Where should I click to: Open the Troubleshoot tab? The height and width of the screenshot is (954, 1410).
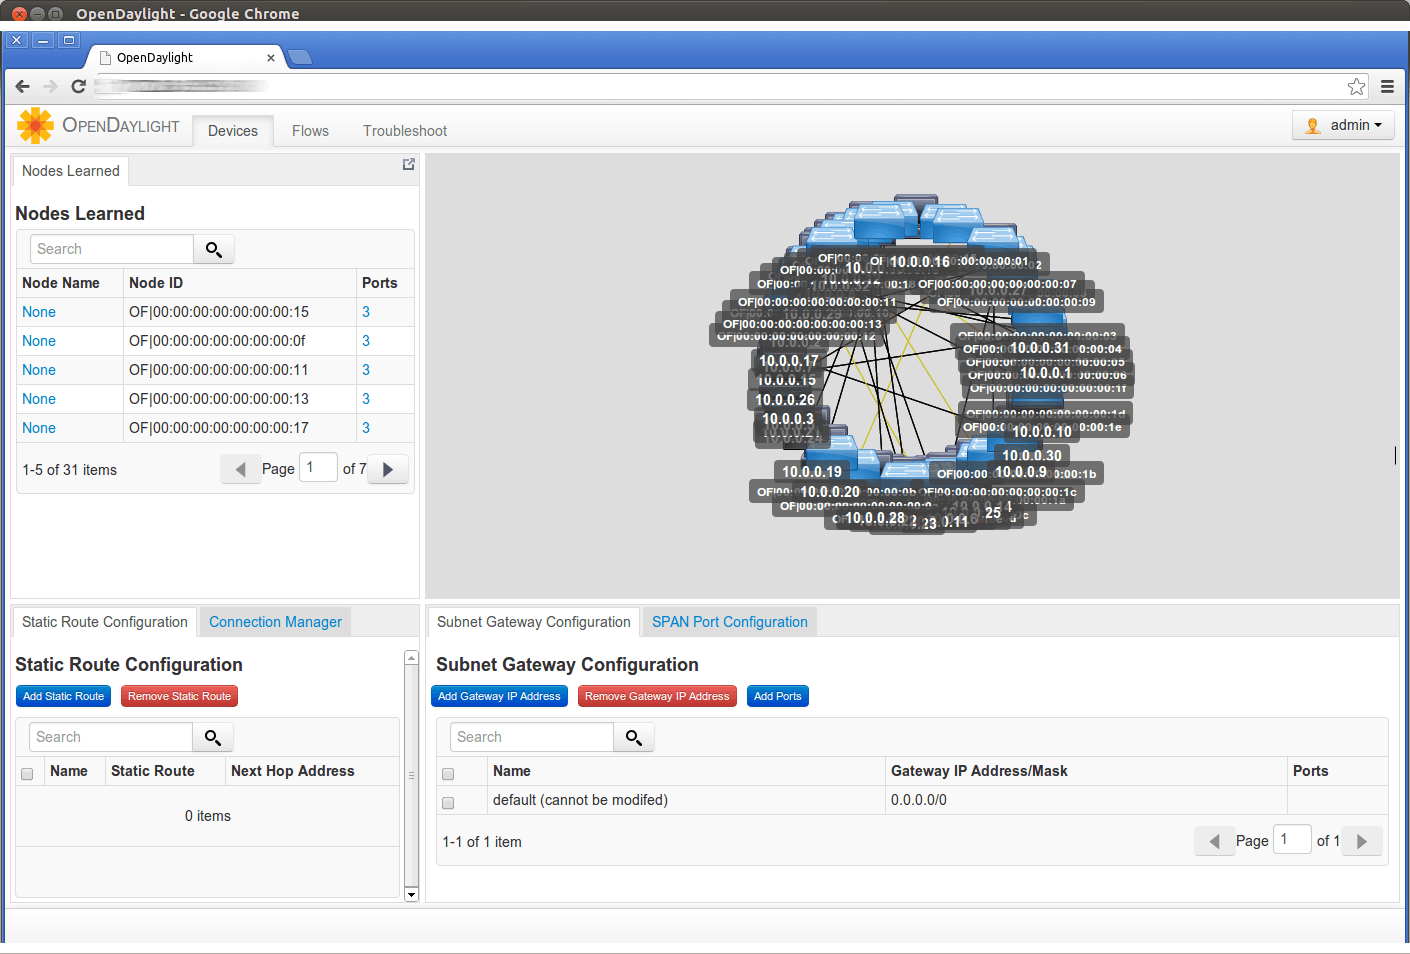(405, 131)
